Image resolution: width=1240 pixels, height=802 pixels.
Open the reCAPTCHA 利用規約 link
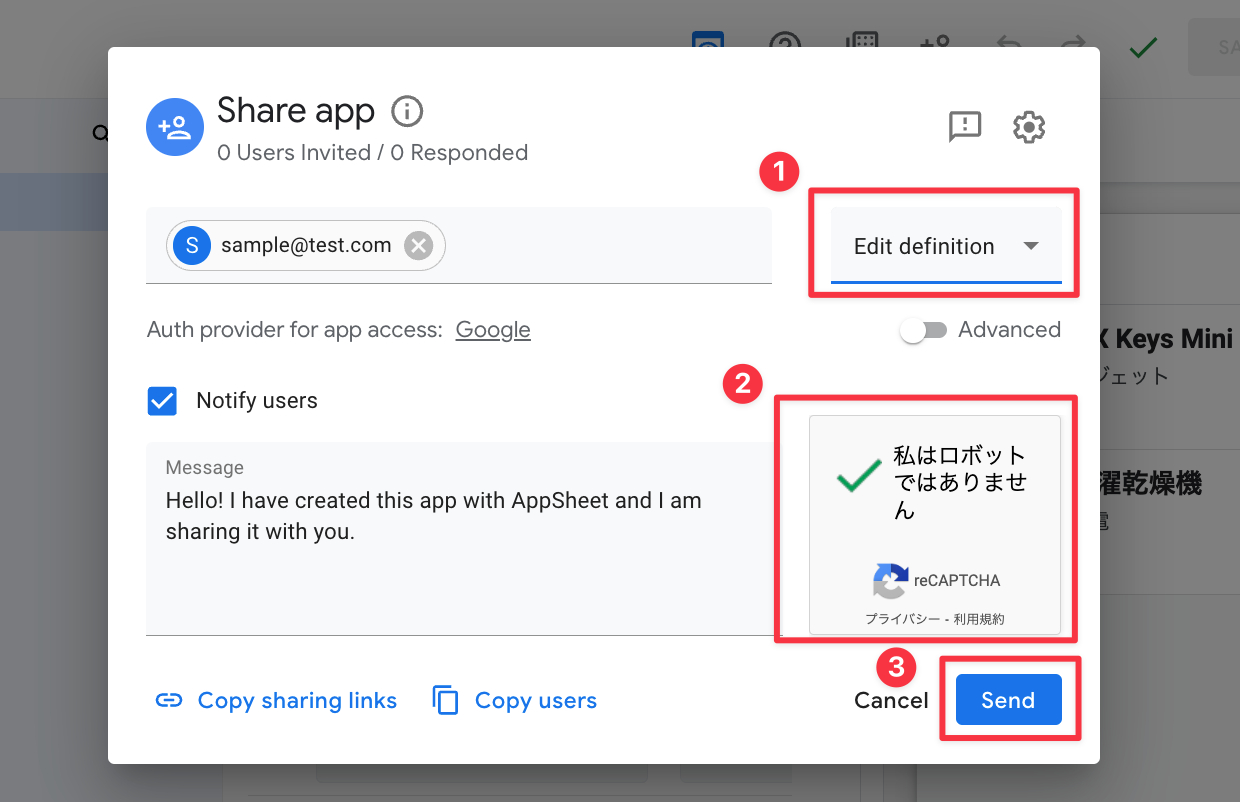[979, 619]
